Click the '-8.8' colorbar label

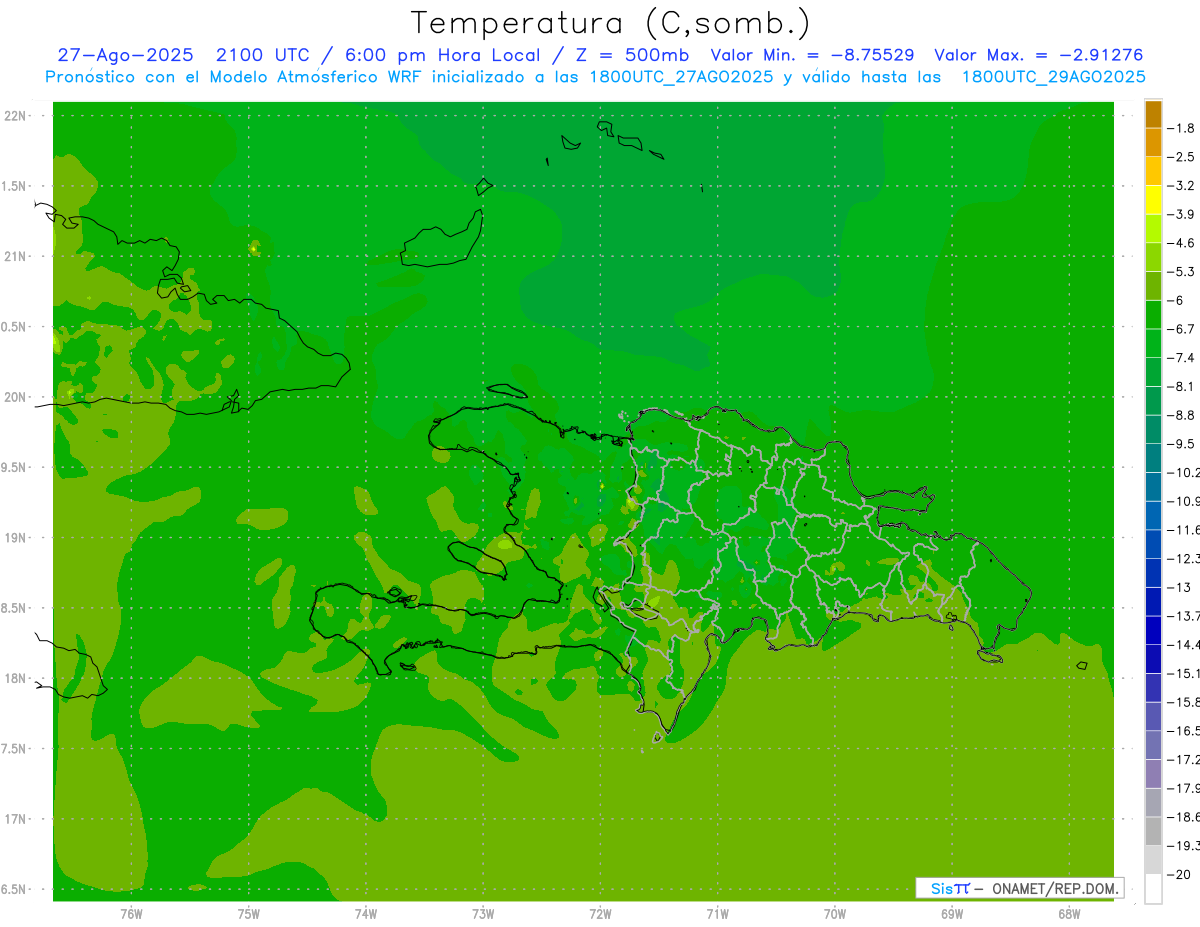(1183, 415)
